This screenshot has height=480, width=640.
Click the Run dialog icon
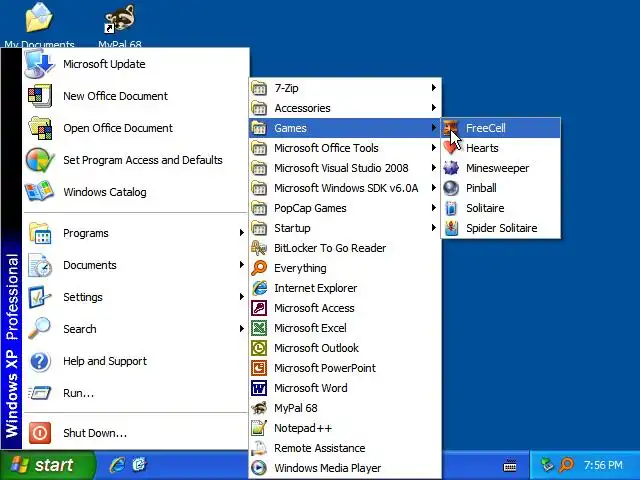(40, 393)
